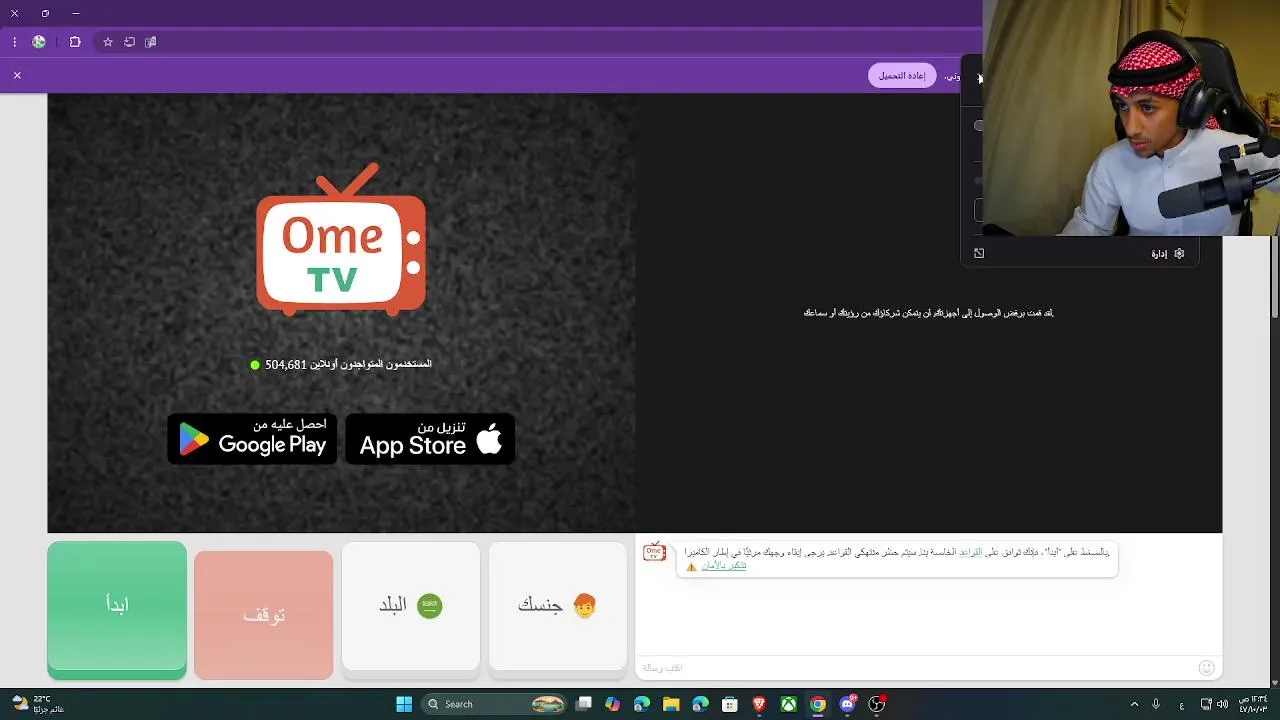Click the expand icon in popup panel
The height and width of the screenshot is (720, 1280).
979,254
